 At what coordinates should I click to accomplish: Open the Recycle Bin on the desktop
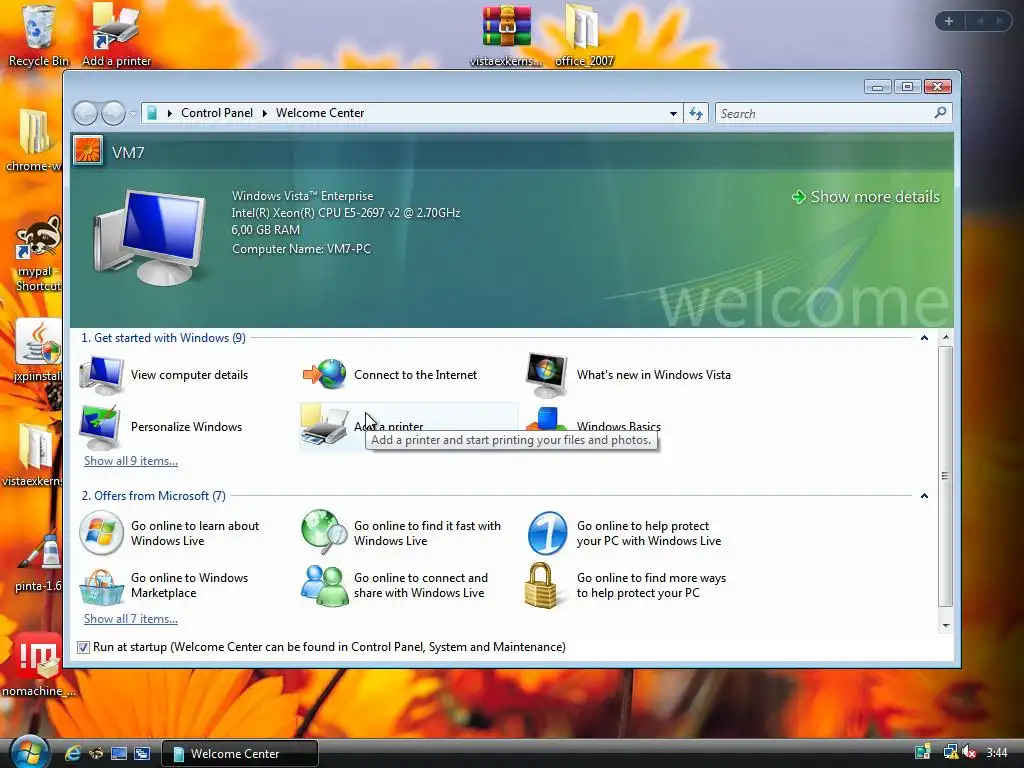click(x=39, y=36)
